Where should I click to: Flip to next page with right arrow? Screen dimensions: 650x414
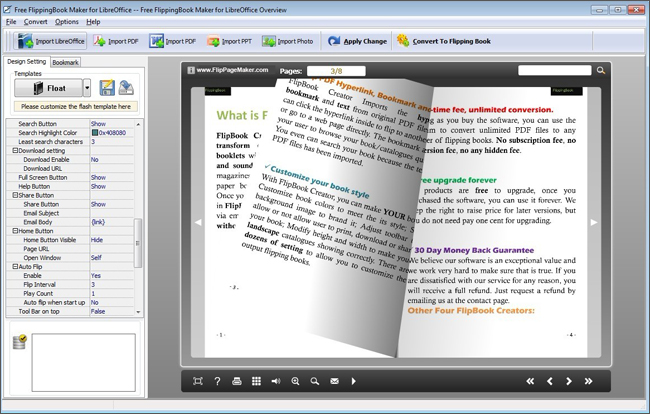(594, 223)
